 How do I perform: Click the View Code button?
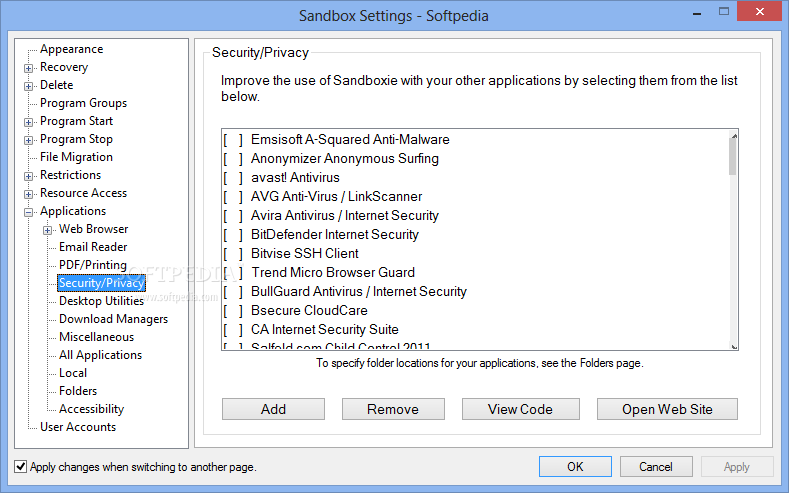pos(520,409)
